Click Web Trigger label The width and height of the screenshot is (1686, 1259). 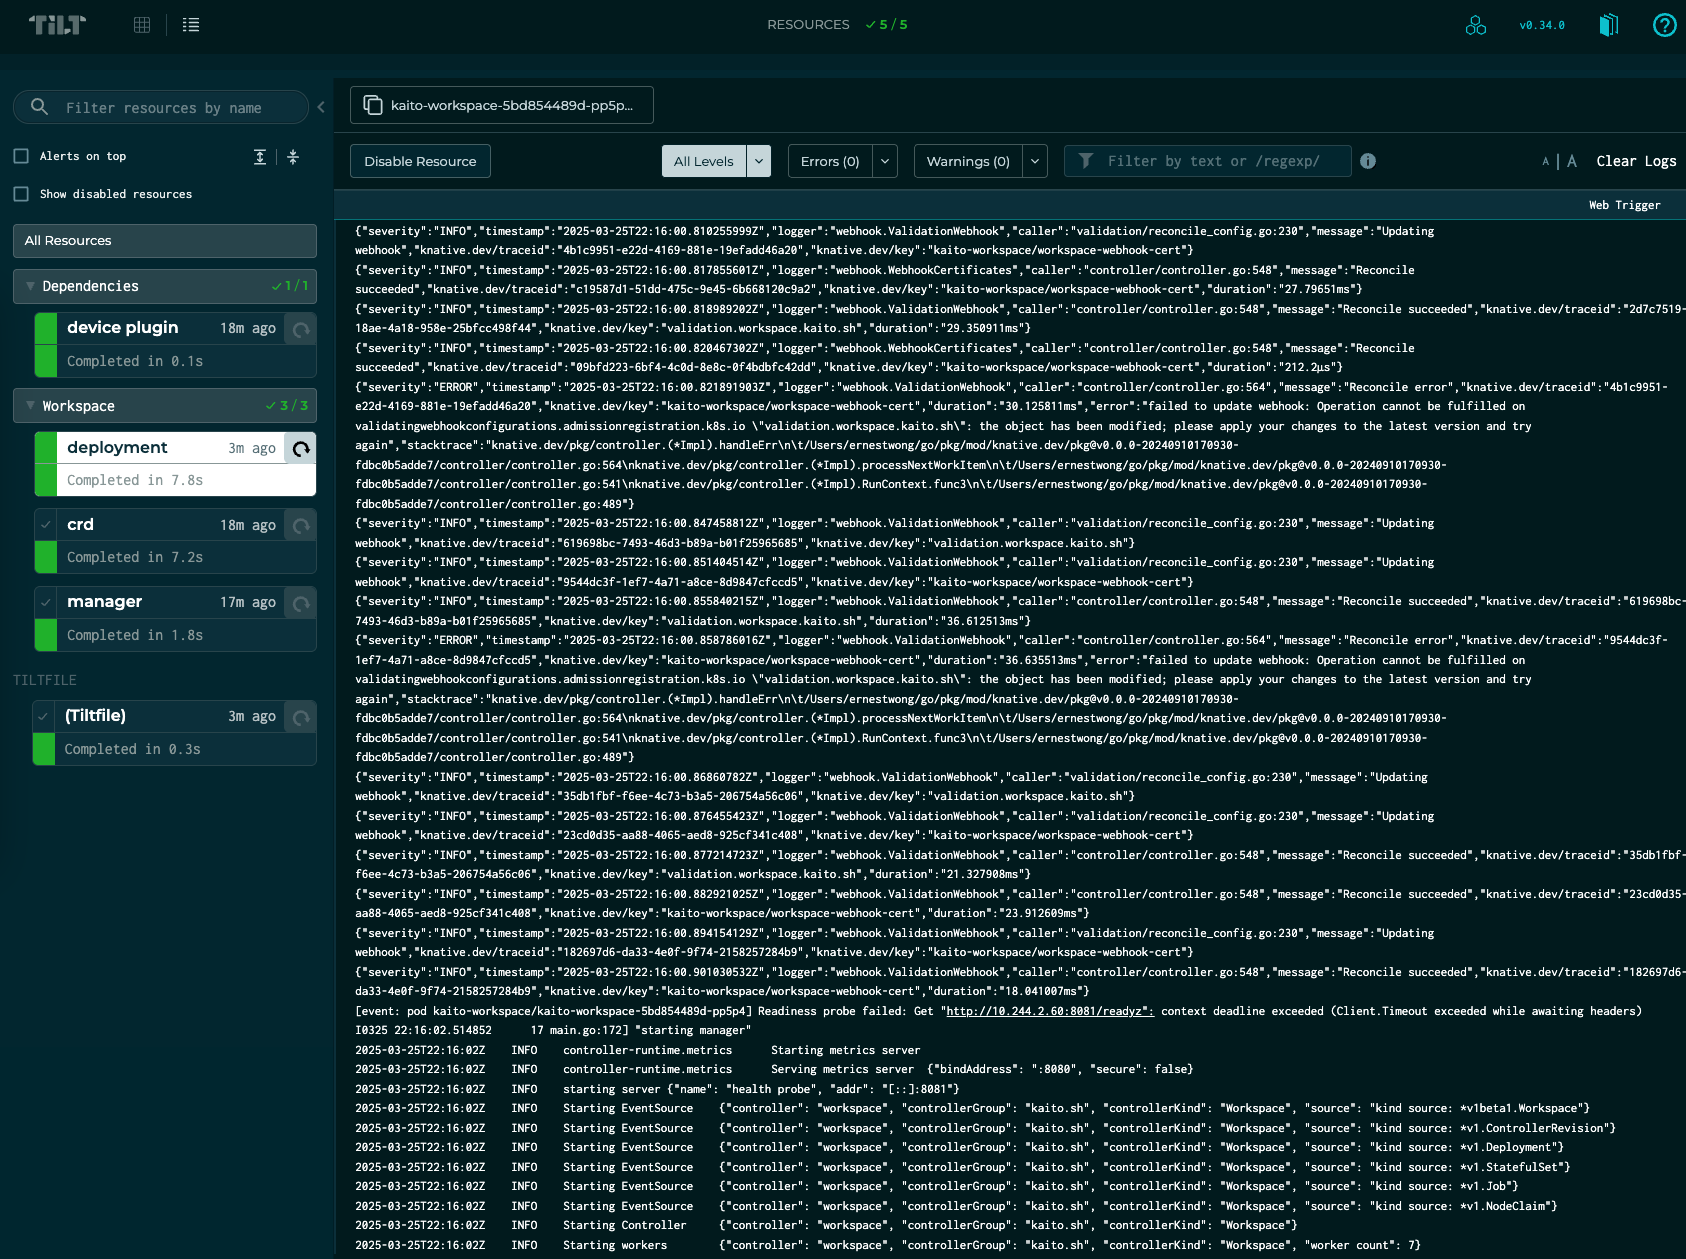[1624, 205]
